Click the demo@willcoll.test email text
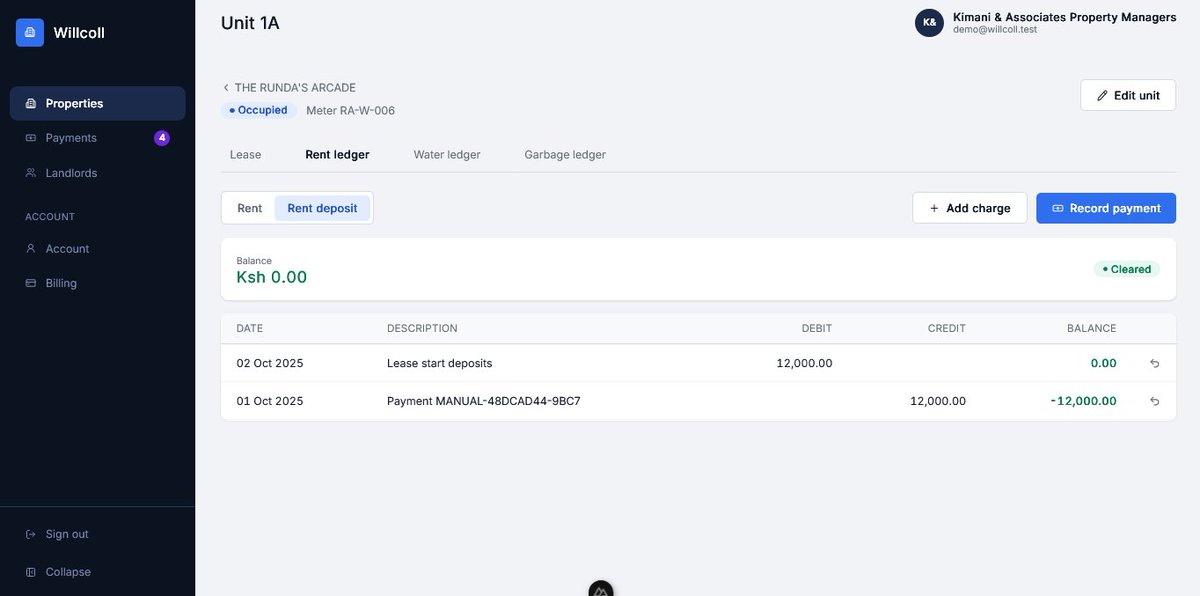This screenshot has height=596, width=1200. pos(995,30)
